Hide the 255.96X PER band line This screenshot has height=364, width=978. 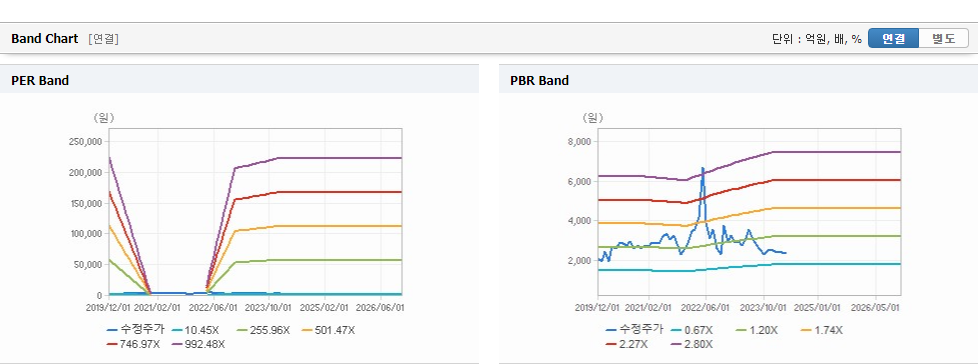[264, 330]
